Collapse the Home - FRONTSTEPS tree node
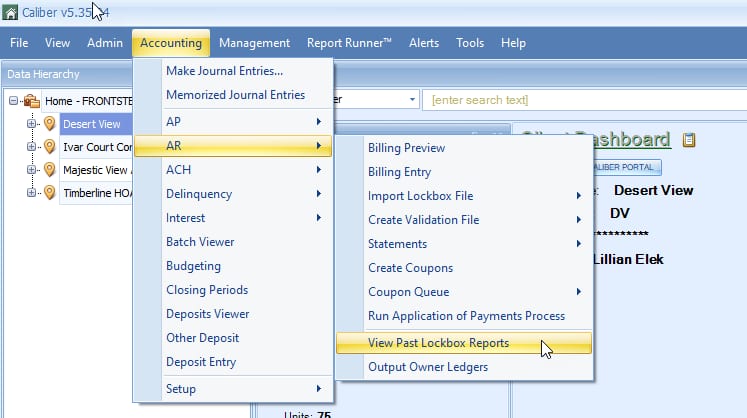The height and width of the screenshot is (418, 747). click(13, 101)
